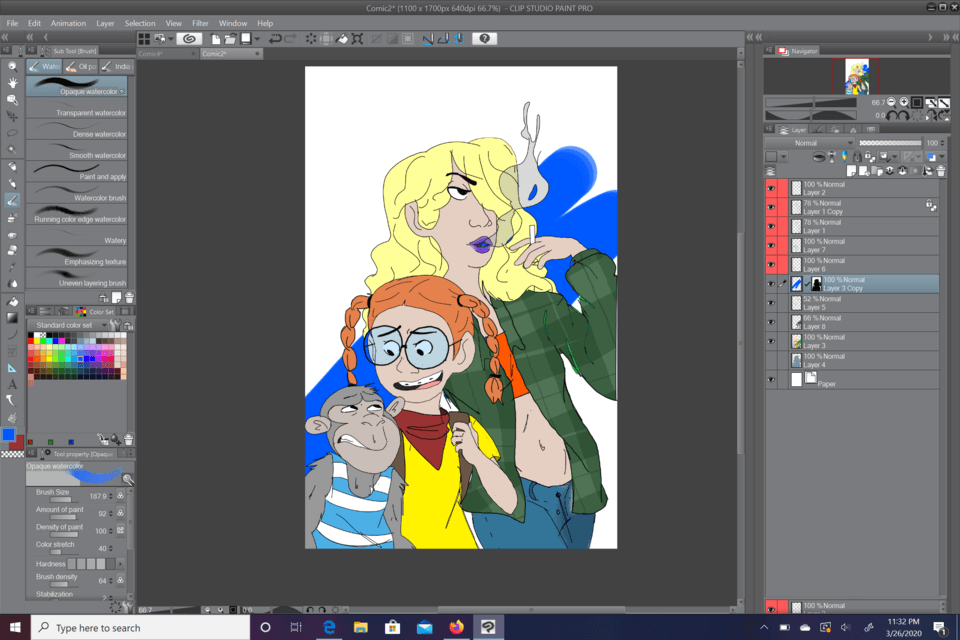Show Layer 4 by clicking its visibility box
The width and height of the screenshot is (960, 640).
pos(771,361)
